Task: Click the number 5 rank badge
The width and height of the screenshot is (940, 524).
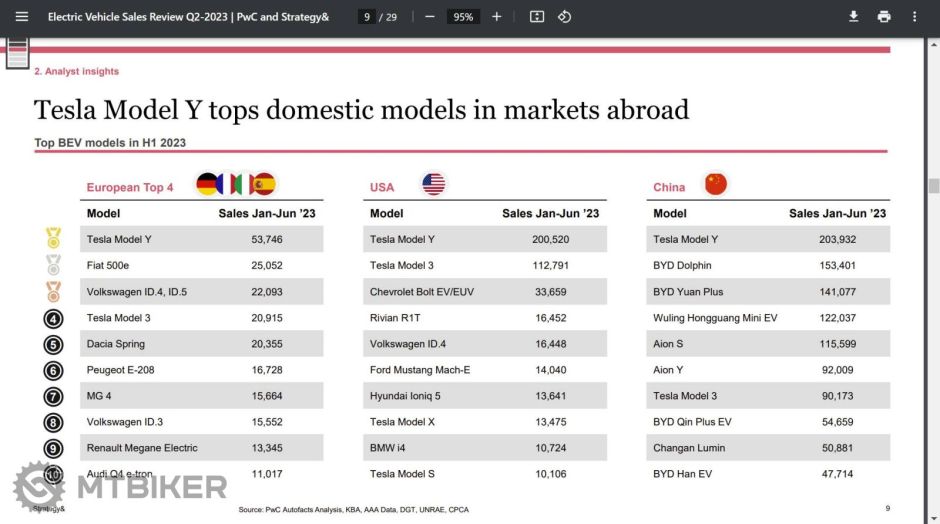Action: [53, 344]
